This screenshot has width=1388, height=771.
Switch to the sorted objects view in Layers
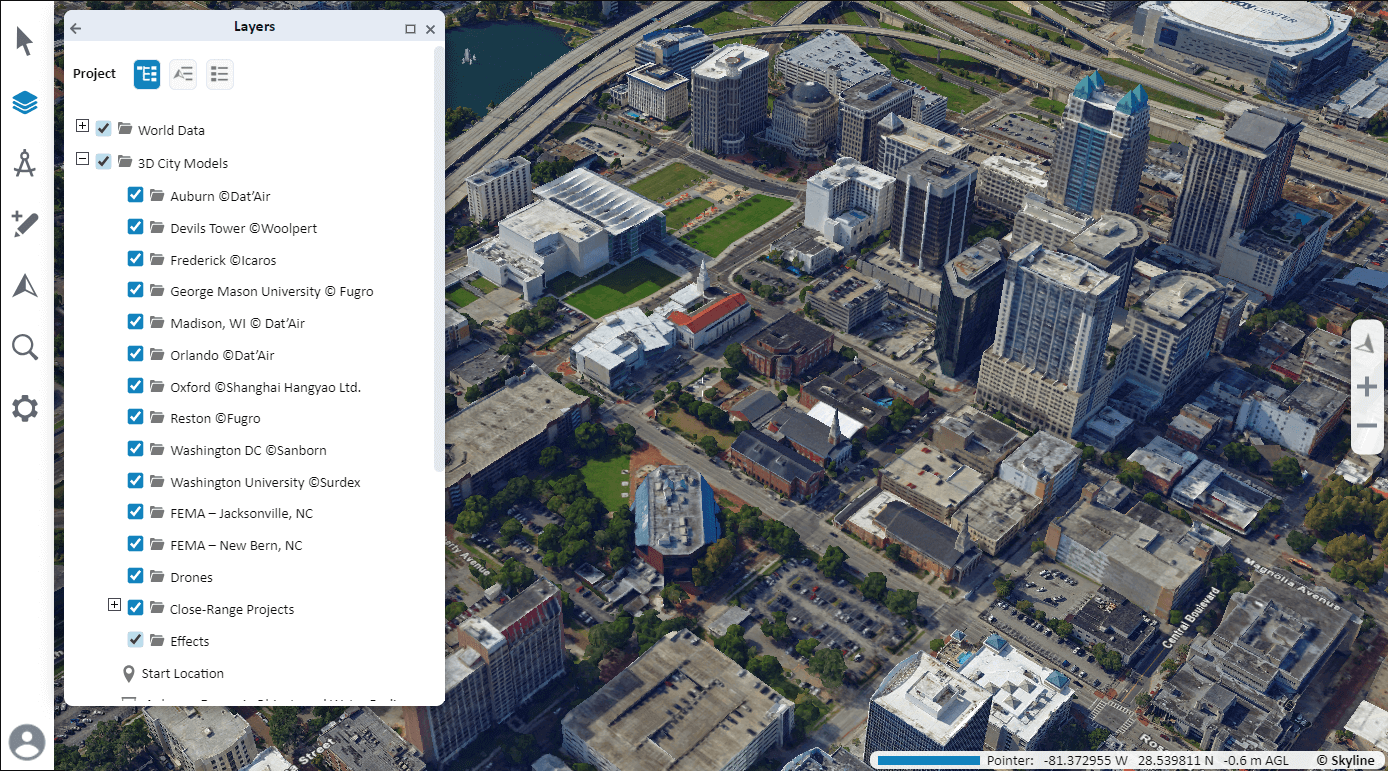pyautogui.click(x=183, y=73)
